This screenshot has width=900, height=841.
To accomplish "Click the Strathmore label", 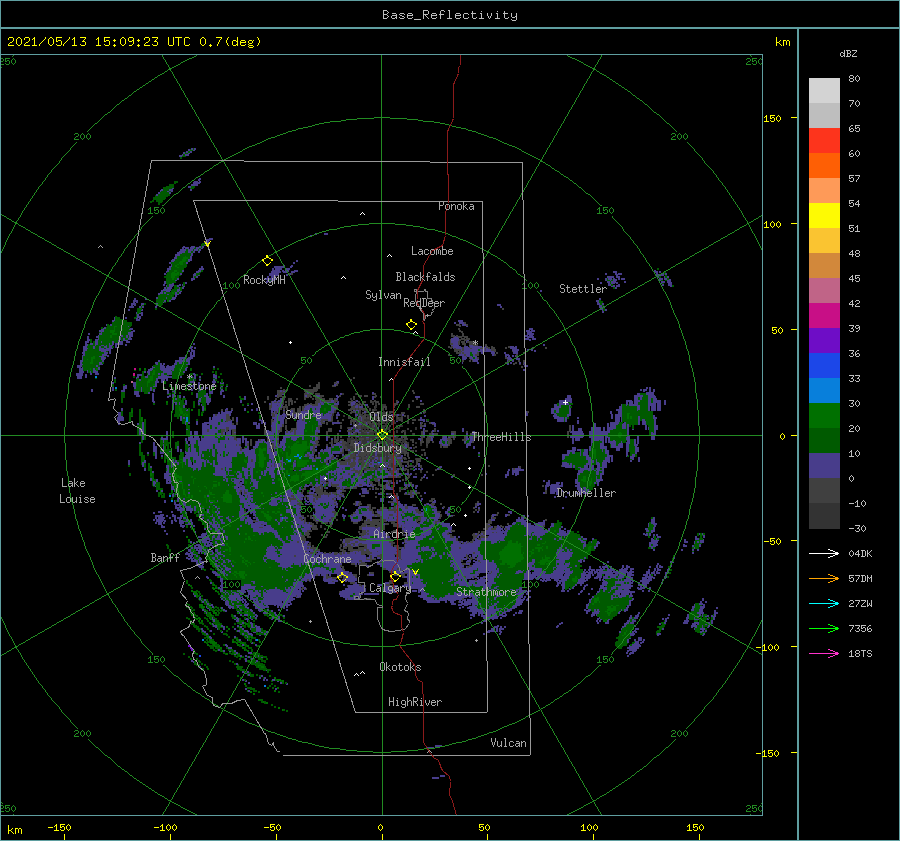I will [x=486, y=592].
